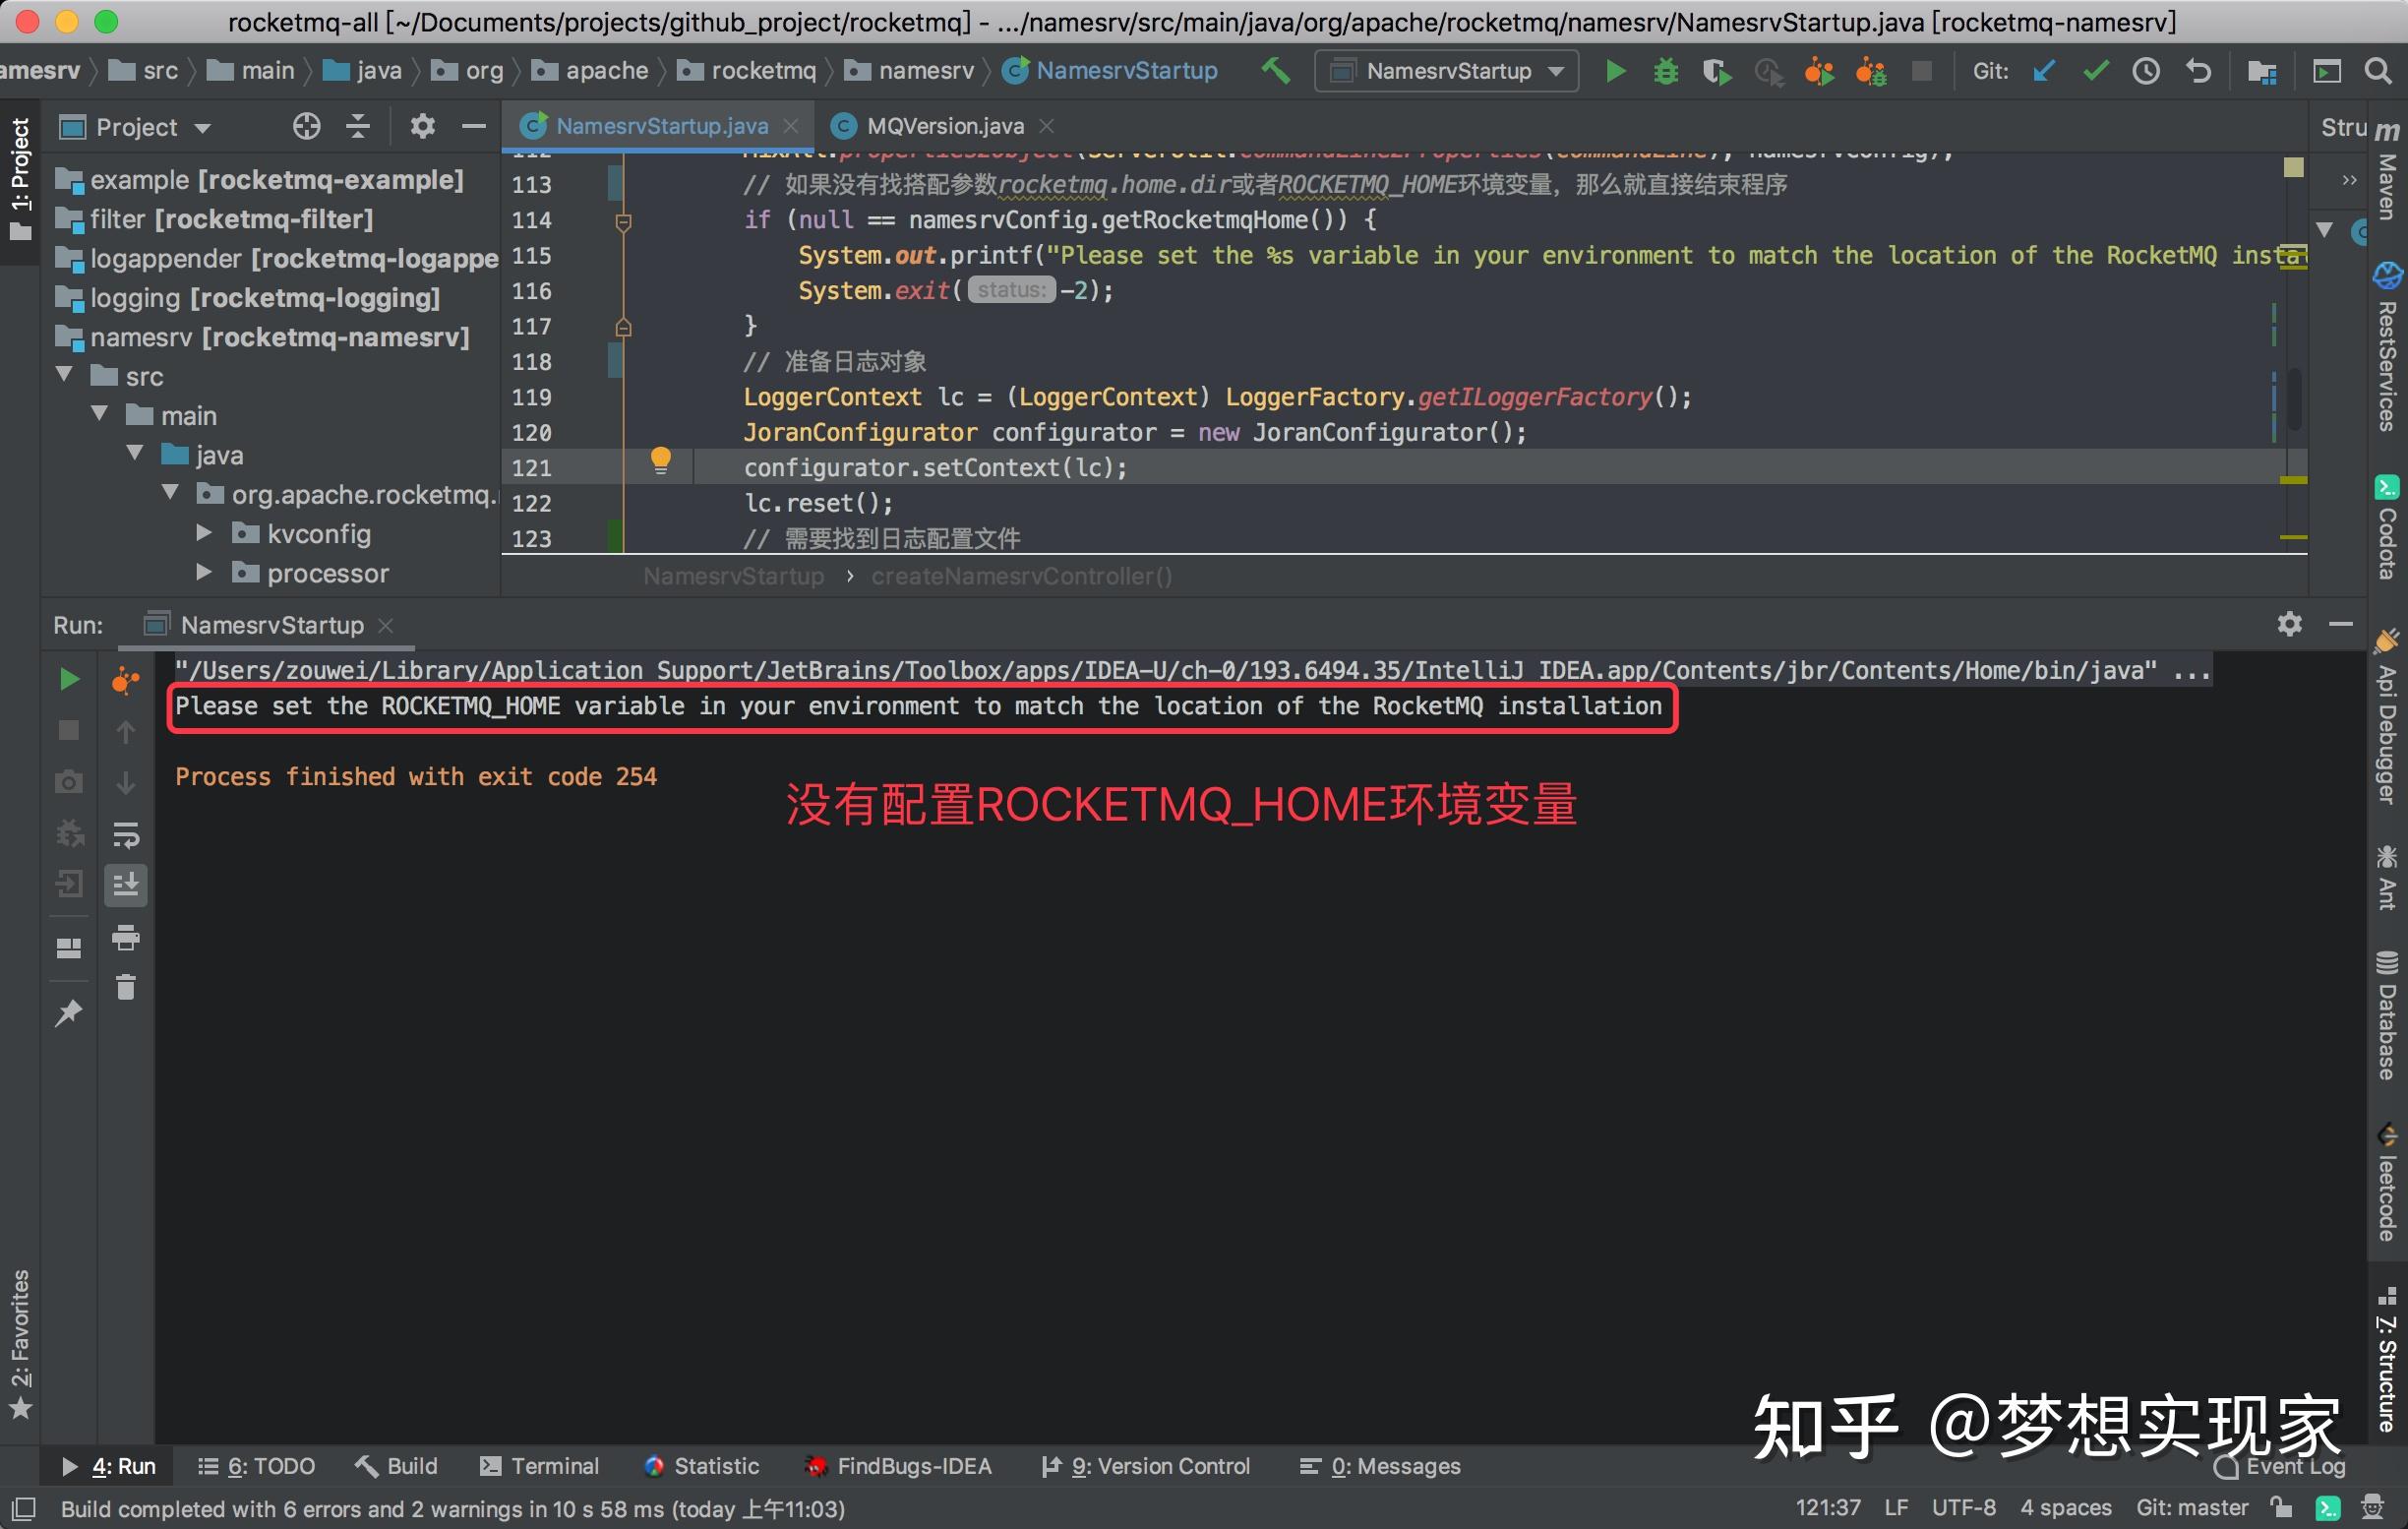Show Git history clock icon
Screen dimensions: 2408x1529
pyautogui.click(x=2146, y=71)
